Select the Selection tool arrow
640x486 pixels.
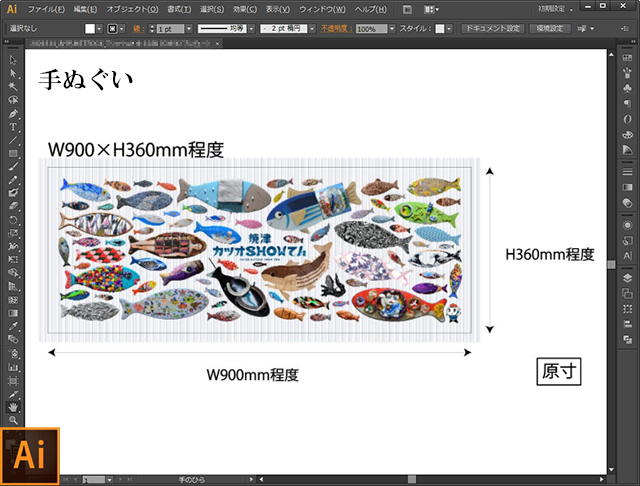(13, 62)
